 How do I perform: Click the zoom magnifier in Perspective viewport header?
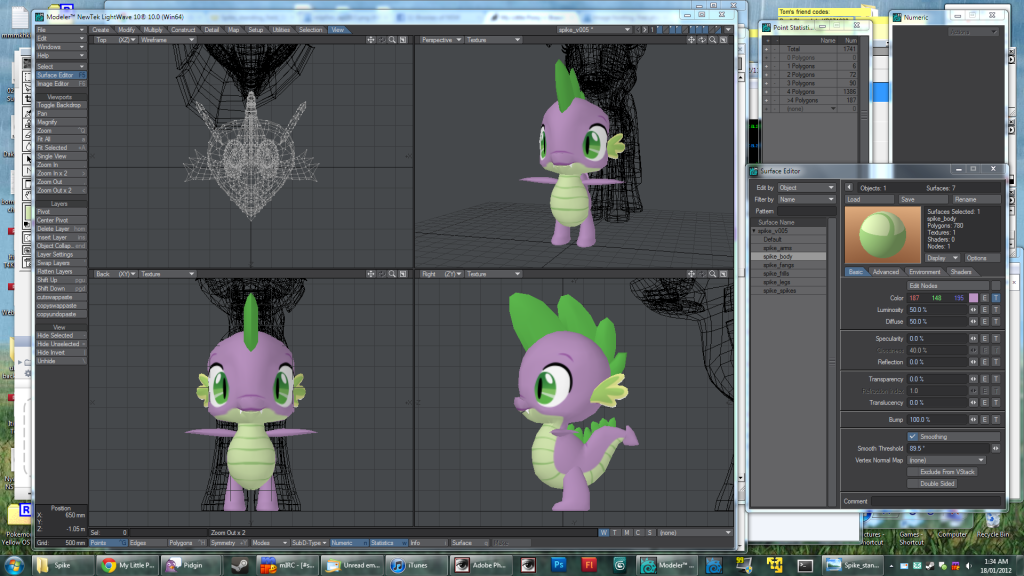(712, 40)
